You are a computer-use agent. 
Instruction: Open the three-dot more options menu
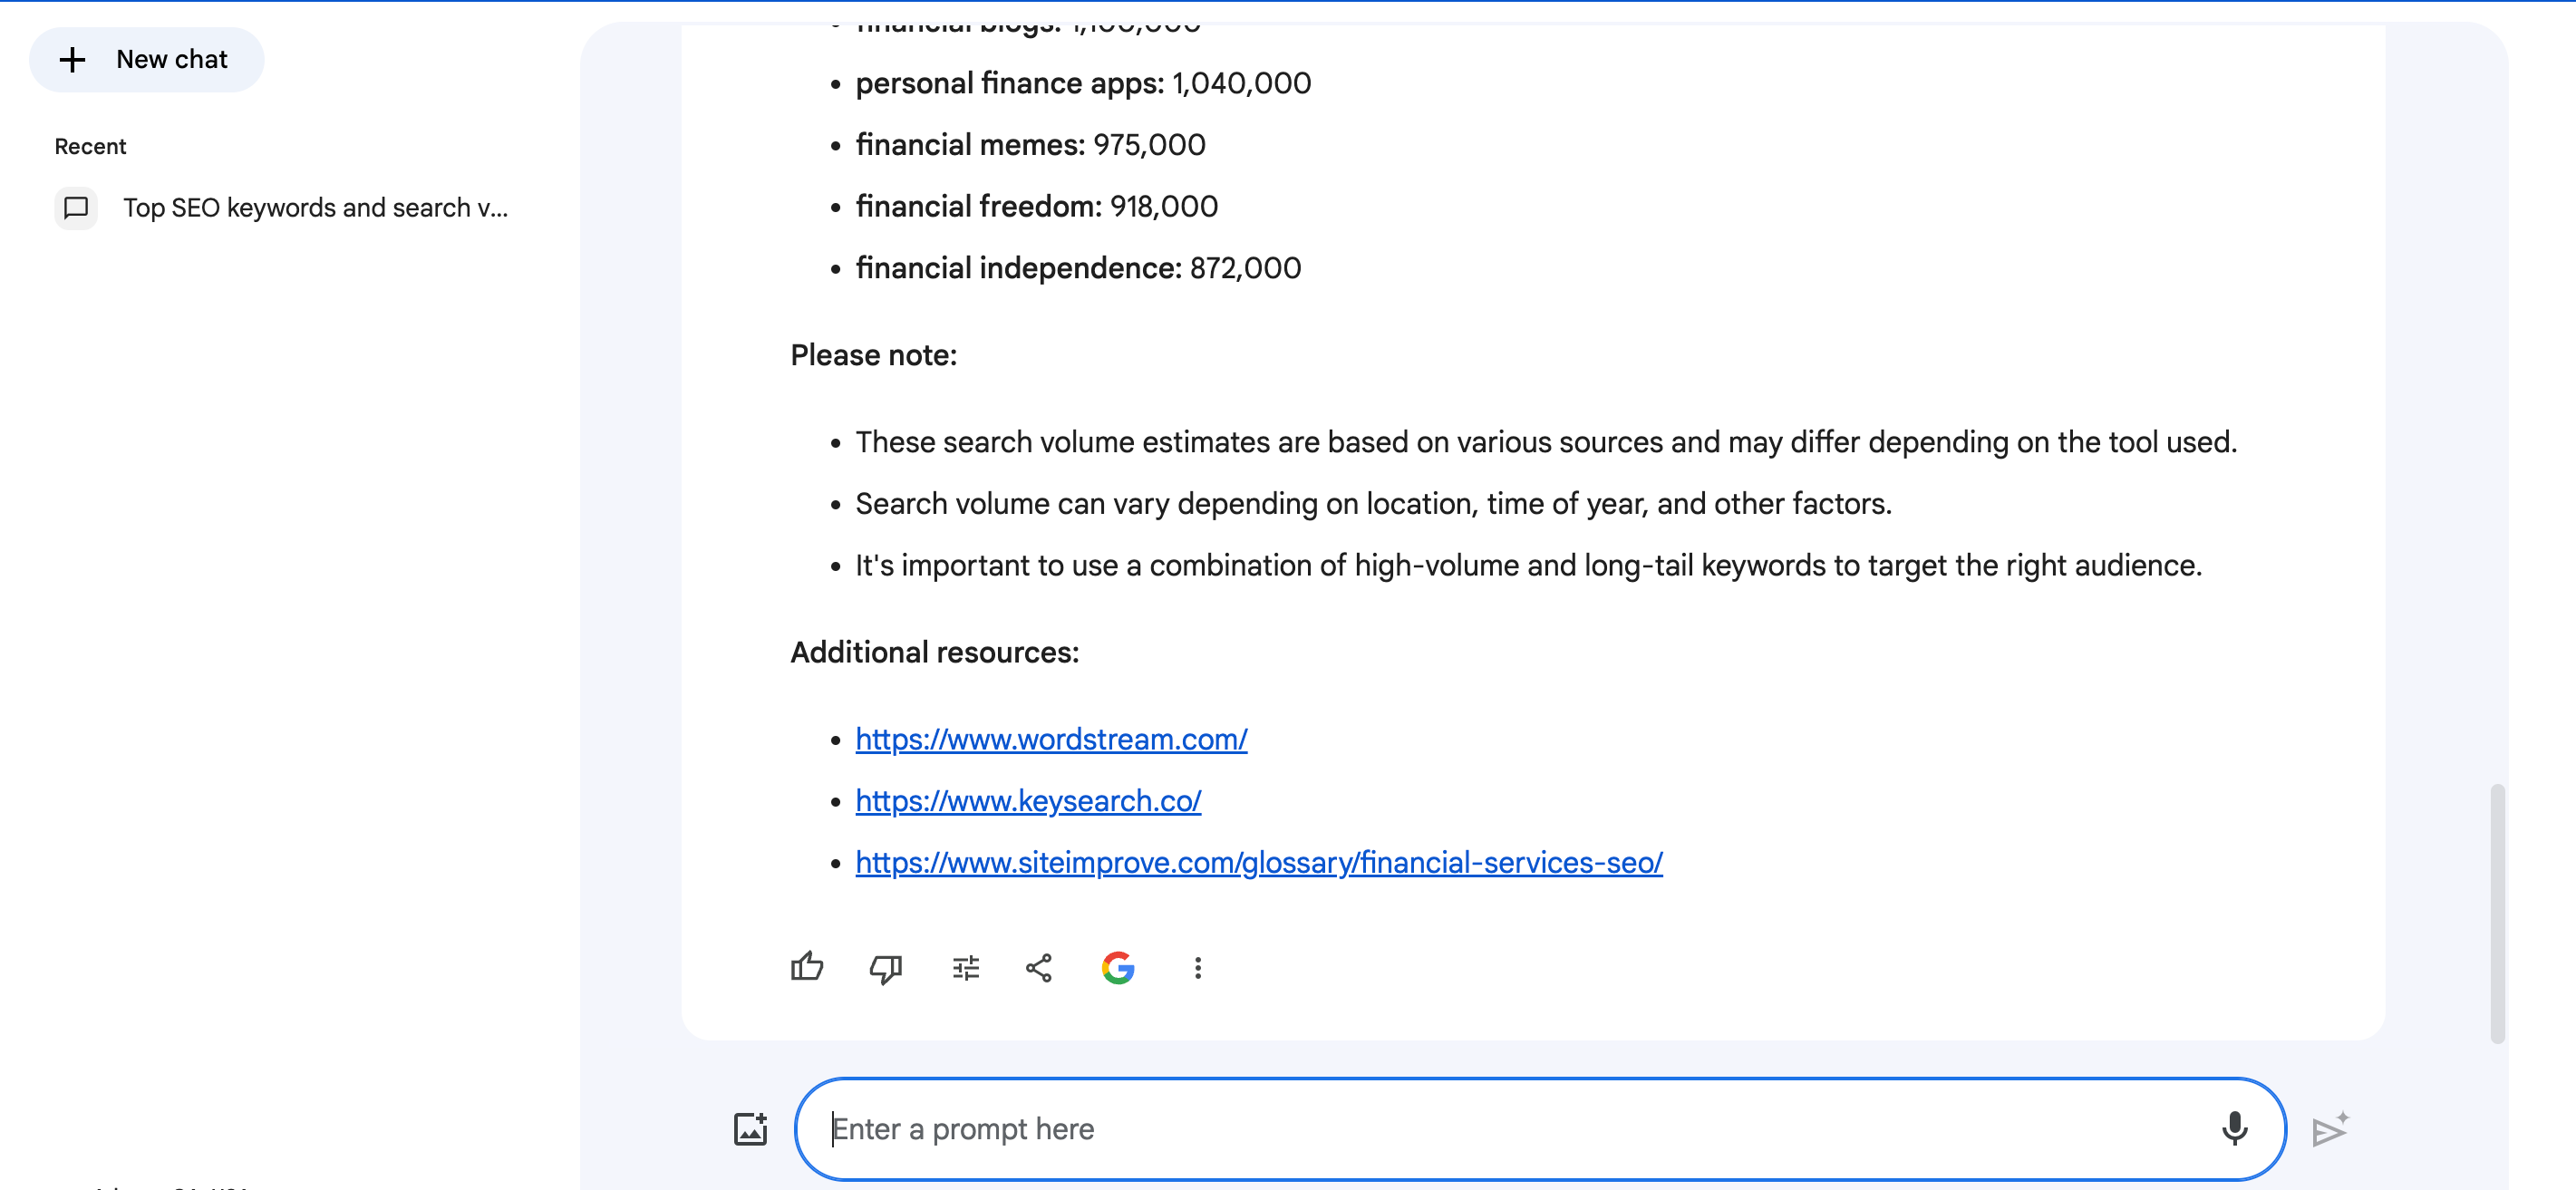click(x=1197, y=967)
